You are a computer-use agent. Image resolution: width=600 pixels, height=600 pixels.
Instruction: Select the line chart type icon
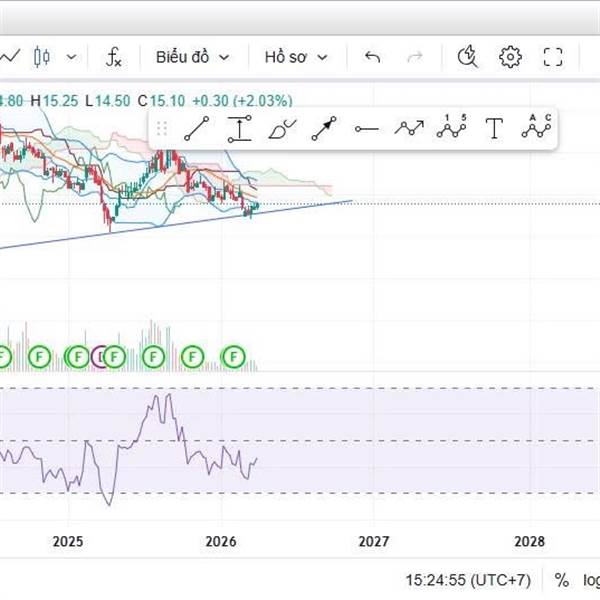tap(9, 57)
